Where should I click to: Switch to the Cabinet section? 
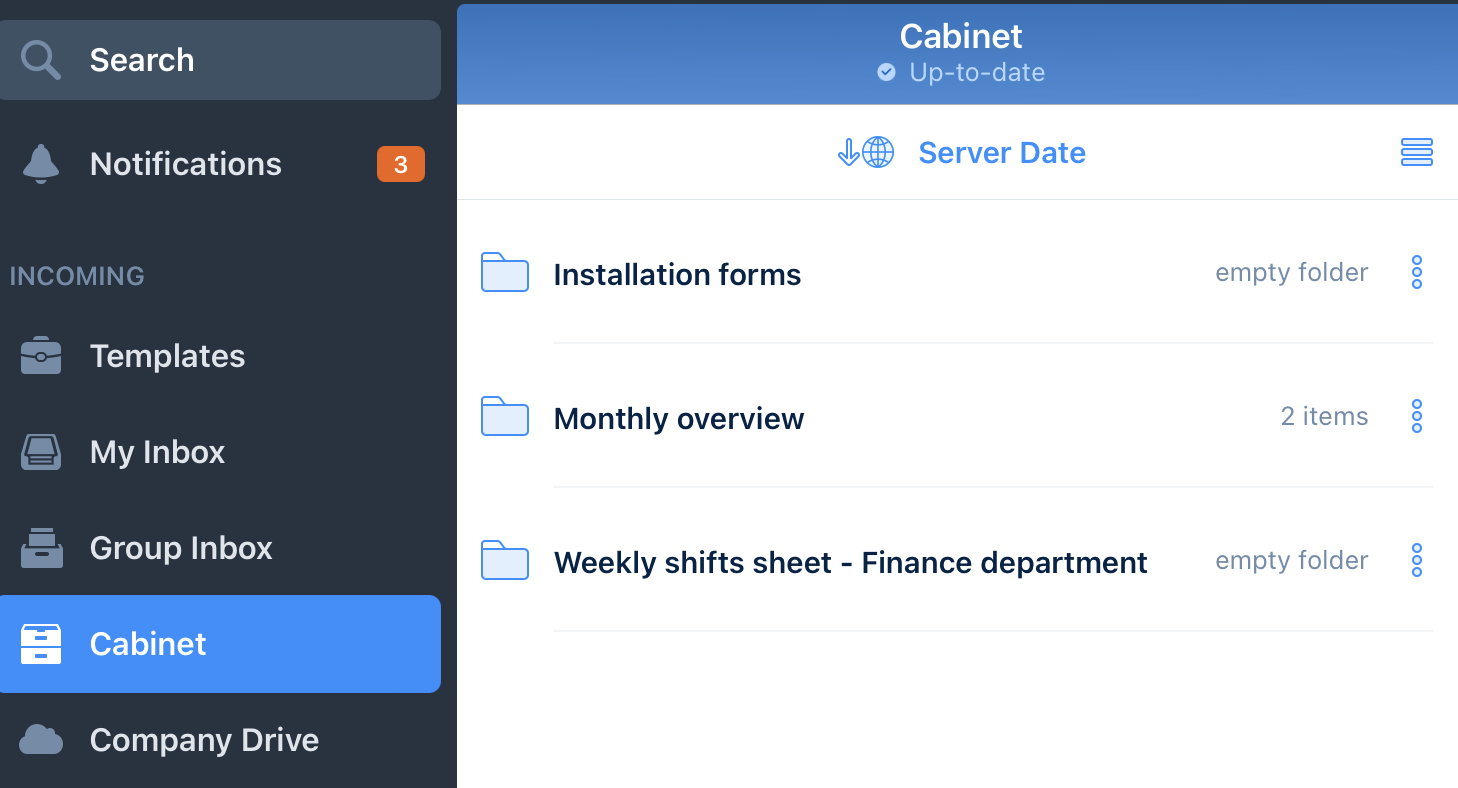(147, 643)
